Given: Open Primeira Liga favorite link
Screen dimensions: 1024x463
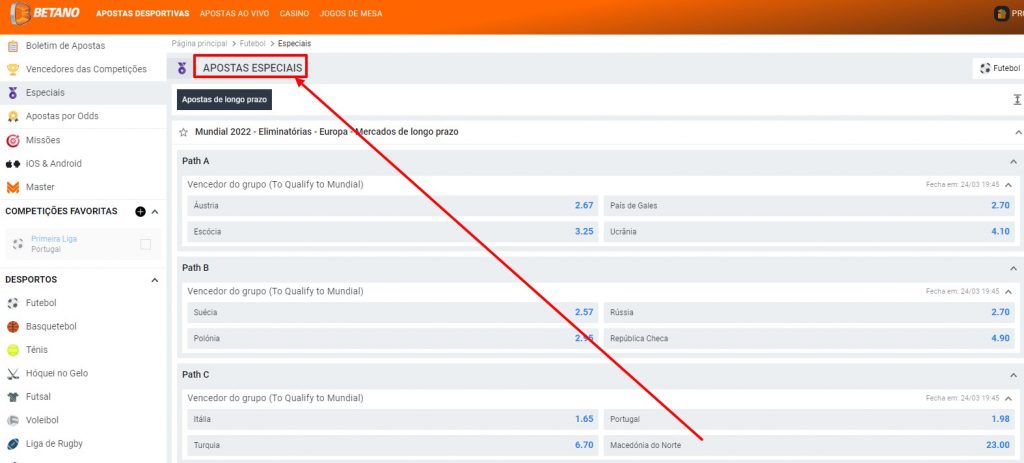Looking at the screenshot, I should tap(54, 239).
